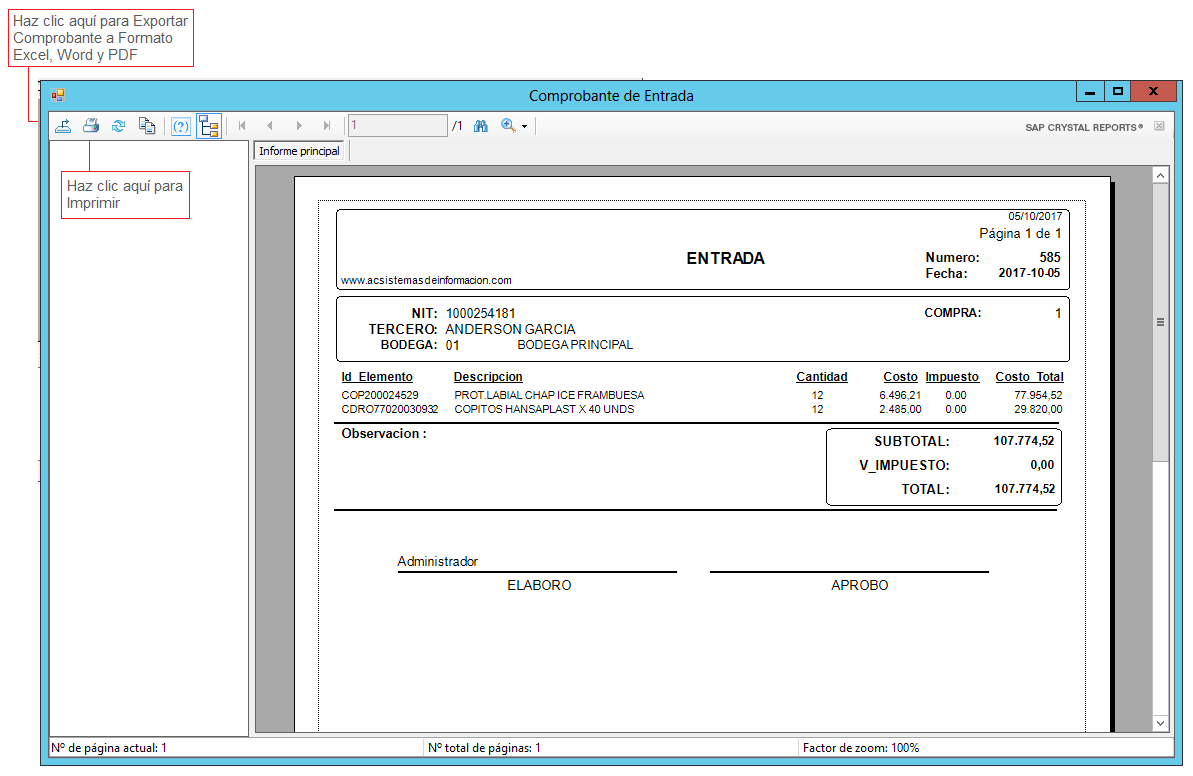Click the Print Report printer icon

point(91,126)
